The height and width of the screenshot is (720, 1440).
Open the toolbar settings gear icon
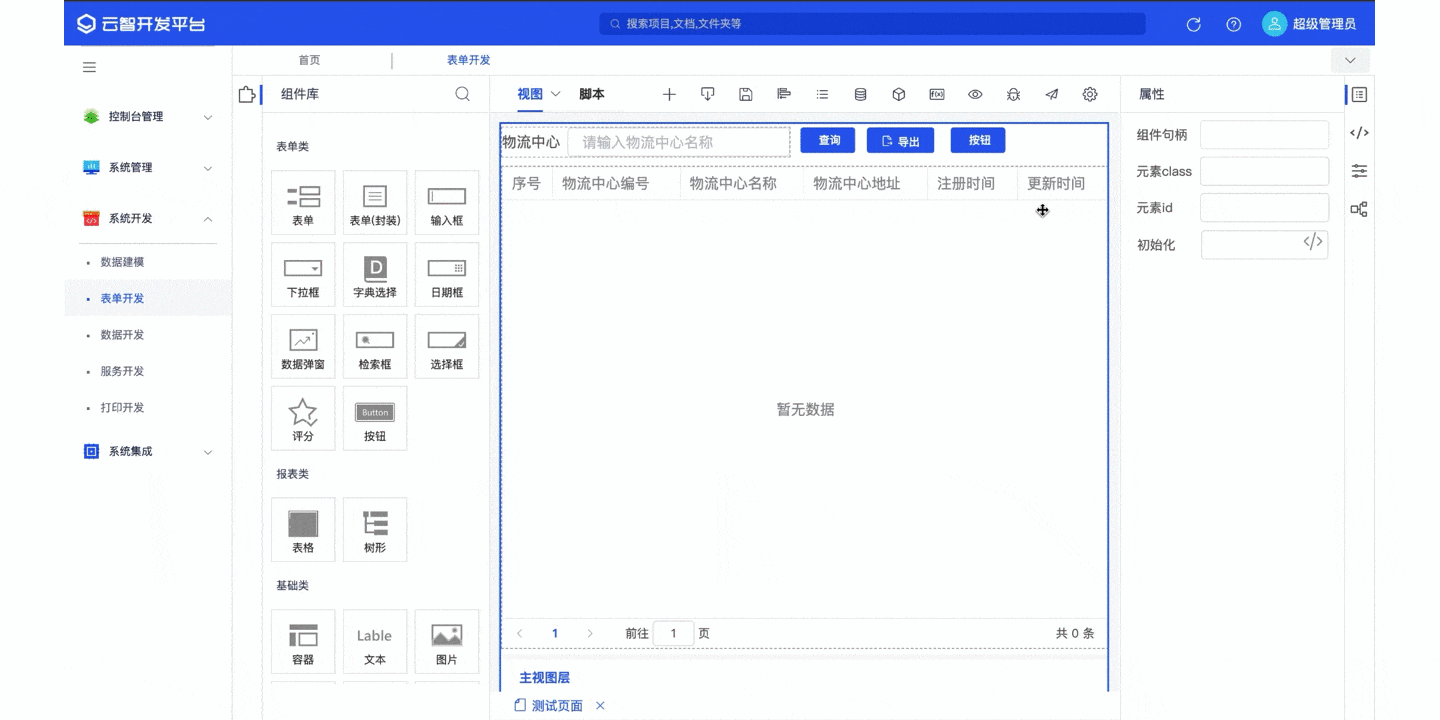click(x=1090, y=94)
